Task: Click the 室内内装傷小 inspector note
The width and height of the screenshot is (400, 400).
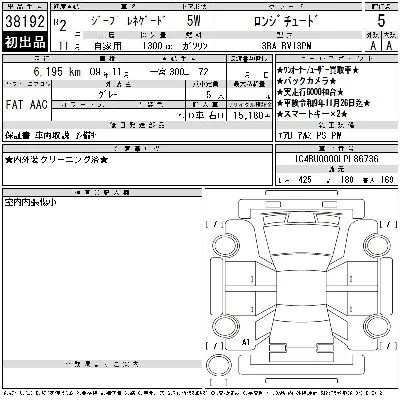Action: click(x=30, y=202)
